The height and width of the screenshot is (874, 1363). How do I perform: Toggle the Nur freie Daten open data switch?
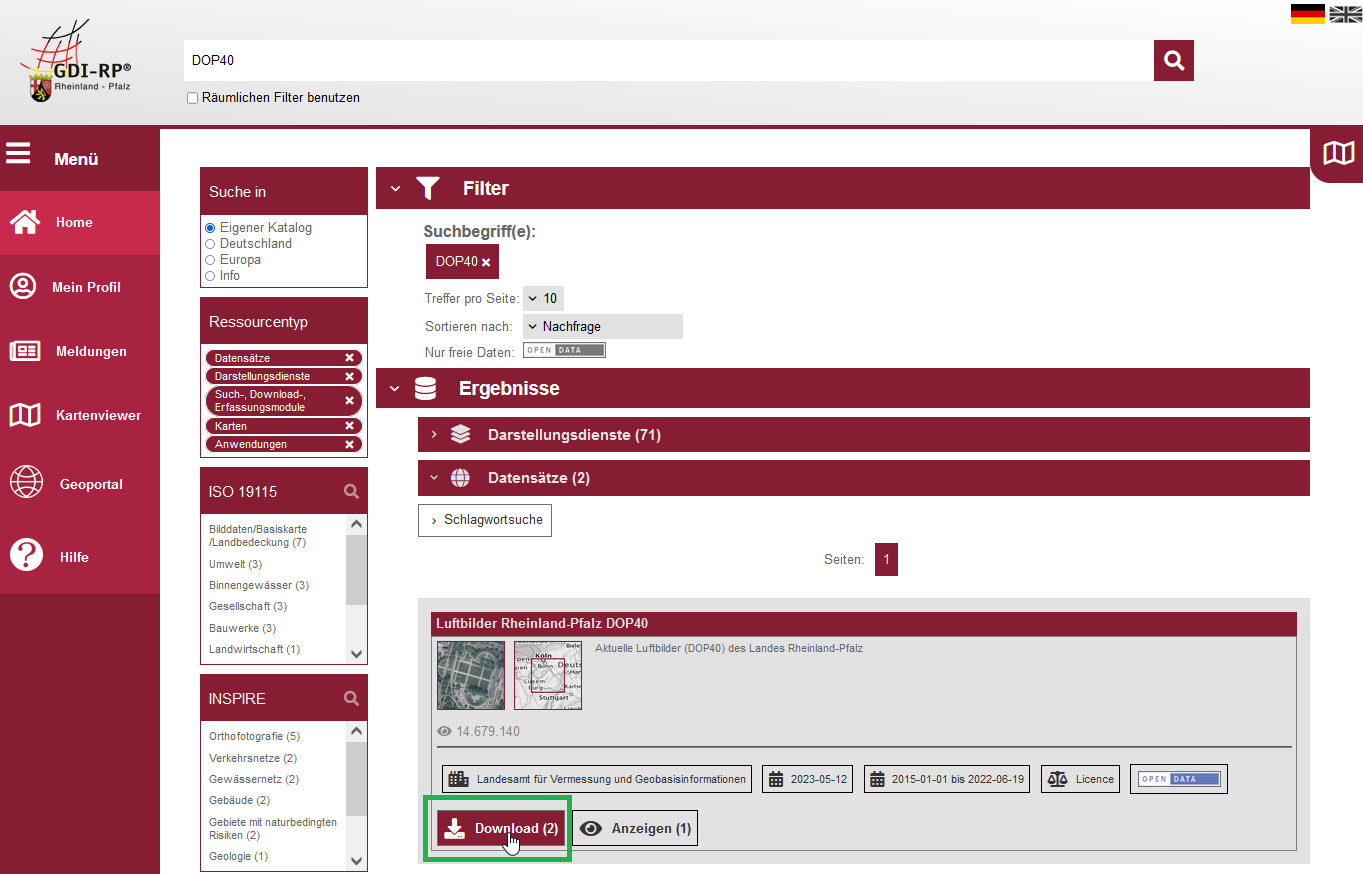[564, 351]
